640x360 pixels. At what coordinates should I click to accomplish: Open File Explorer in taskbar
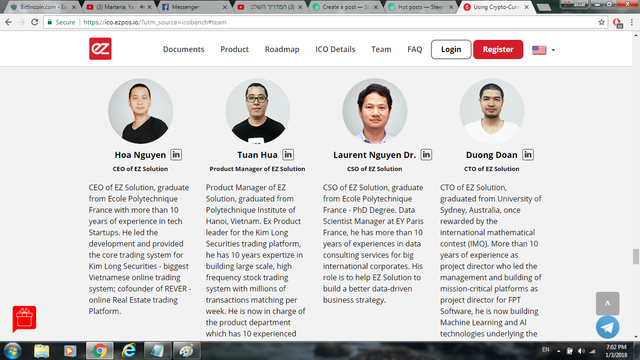point(41,351)
